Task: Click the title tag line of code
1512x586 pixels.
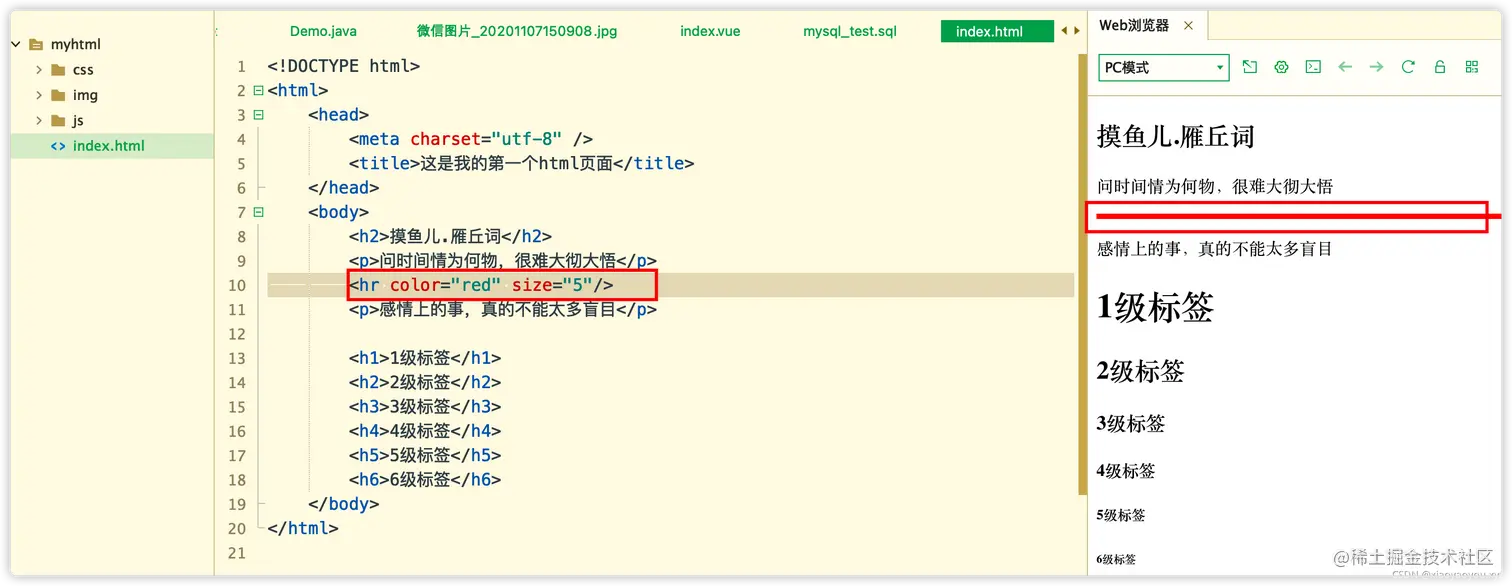Action: 521,163
